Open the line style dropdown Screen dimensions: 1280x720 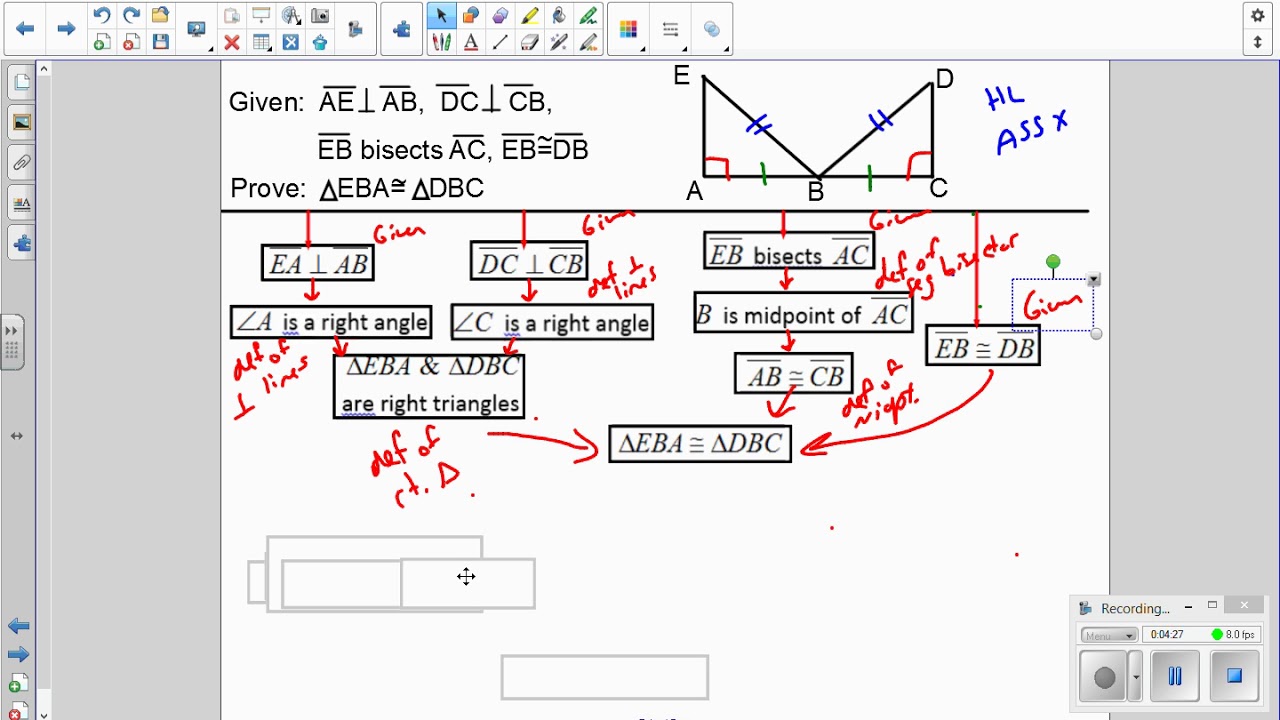pos(671,29)
